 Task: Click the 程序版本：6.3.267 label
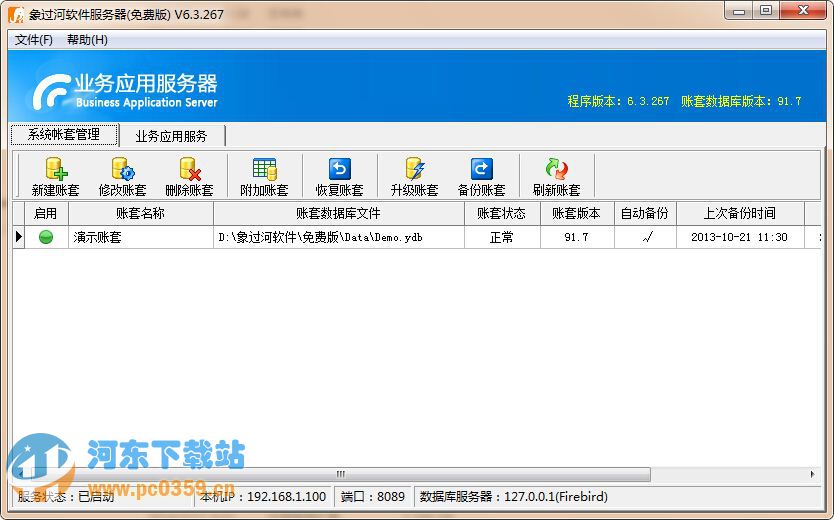(x=618, y=101)
